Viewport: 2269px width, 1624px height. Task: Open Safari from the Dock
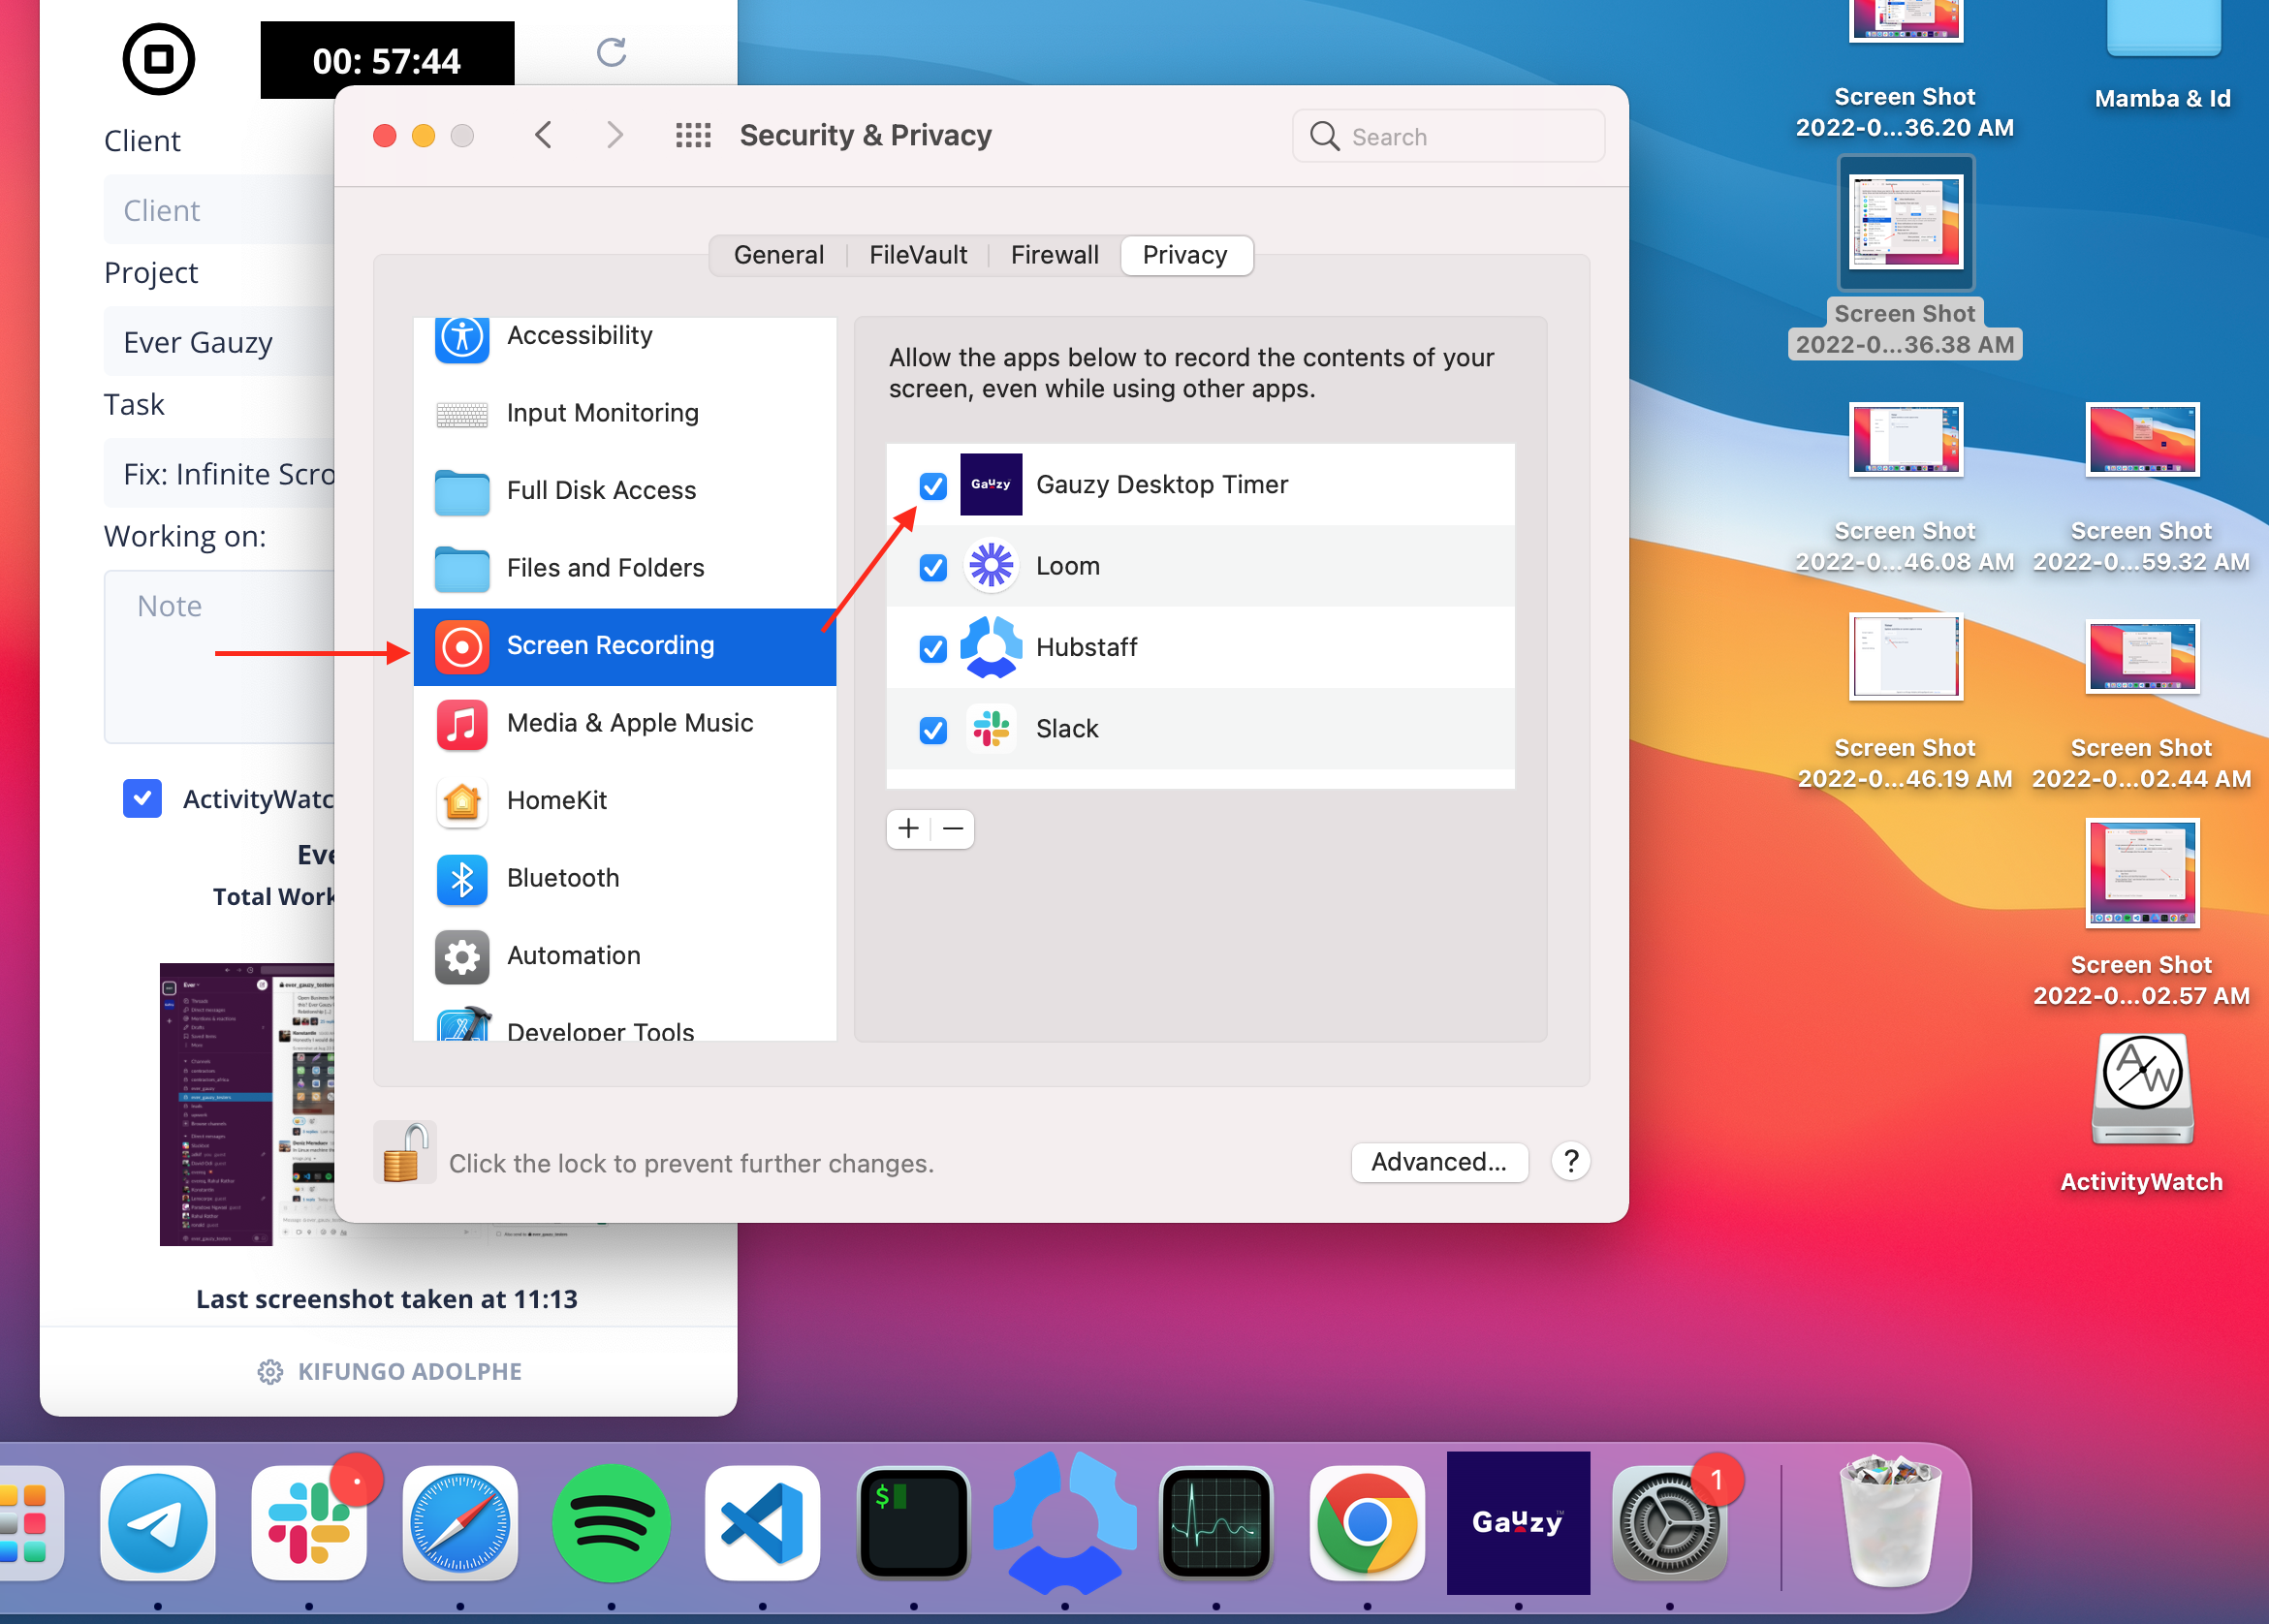(x=460, y=1524)
